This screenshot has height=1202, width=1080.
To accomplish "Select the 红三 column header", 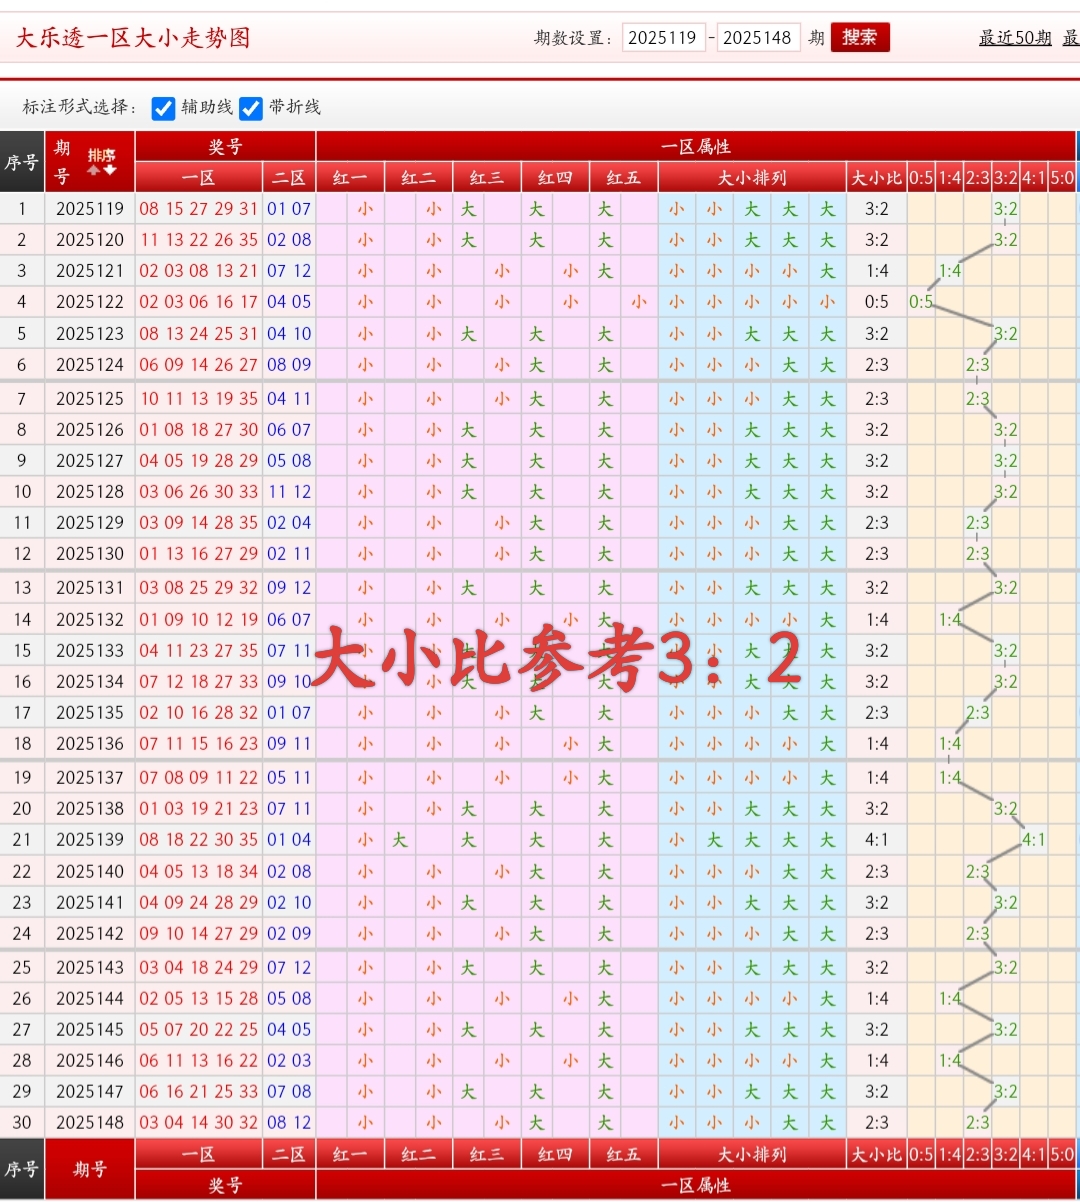I will tap(486, 177).
